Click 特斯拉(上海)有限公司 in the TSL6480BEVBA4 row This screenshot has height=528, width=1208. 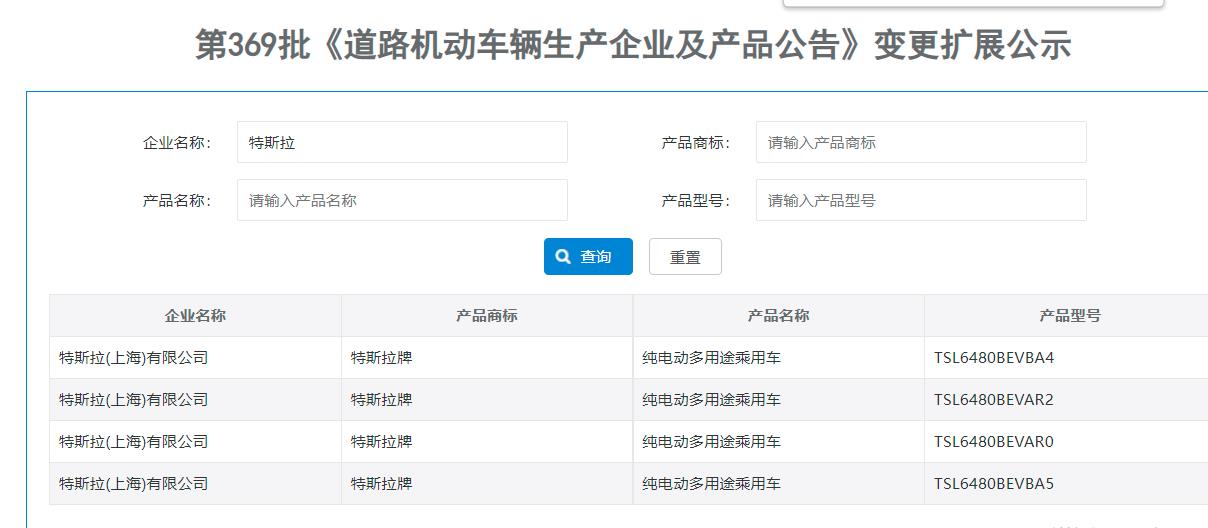[x=134, y=358]
